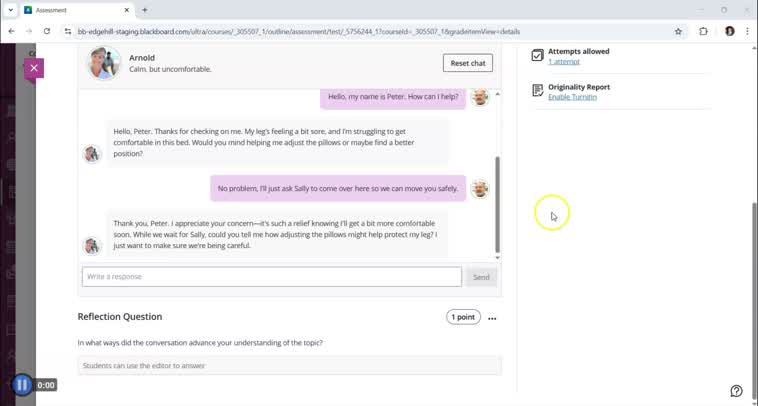Image resolution: width=758 pixels, height=406 pixels.
Task: Close the assessment panel with purple X
Action: [34, 68]
